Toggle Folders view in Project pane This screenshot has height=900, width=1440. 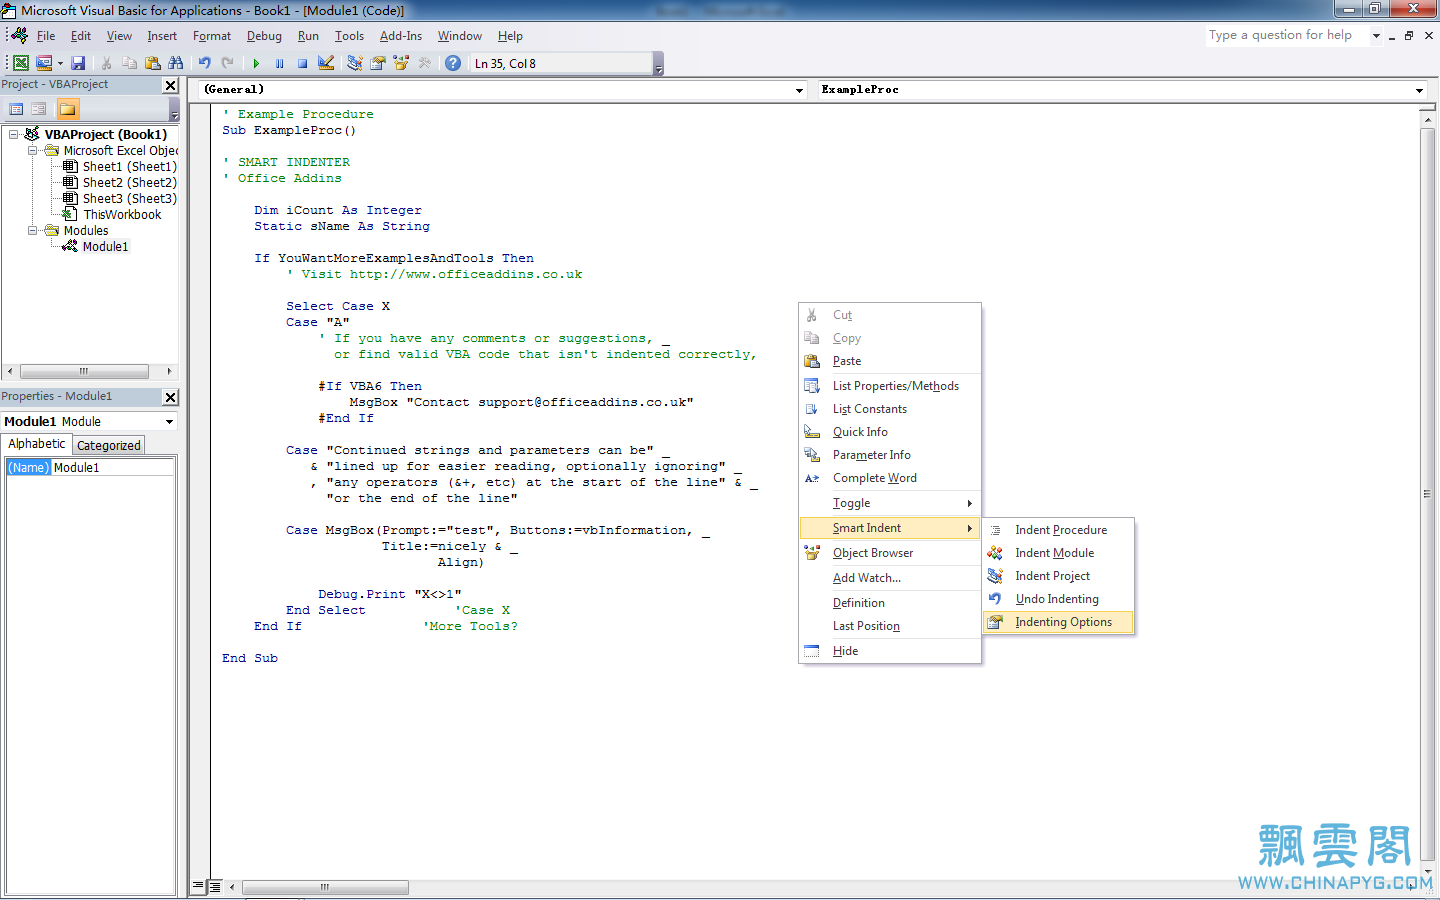pos(67,109)
